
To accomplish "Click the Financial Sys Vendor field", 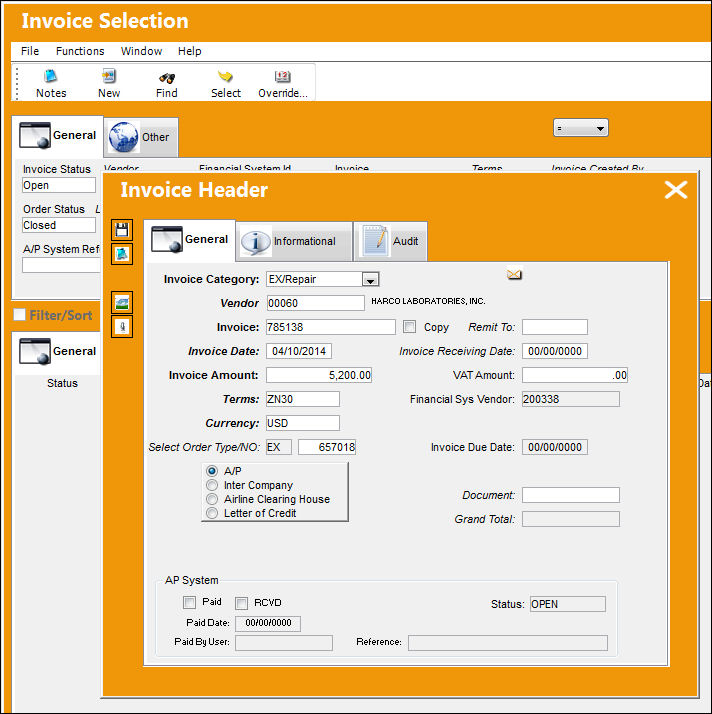I will [571, 399].
